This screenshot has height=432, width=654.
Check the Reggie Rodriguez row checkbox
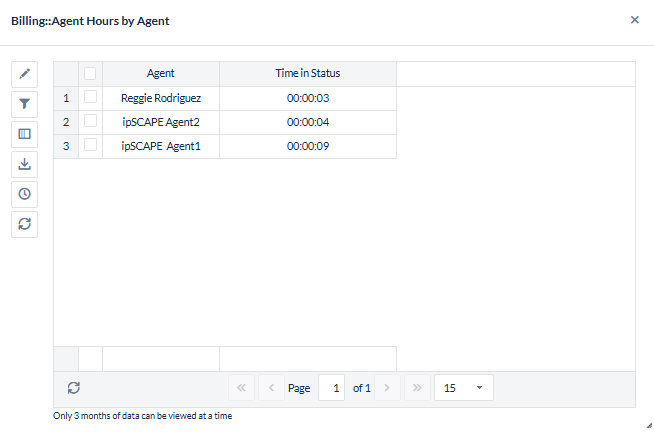click(x=90, y=97)
